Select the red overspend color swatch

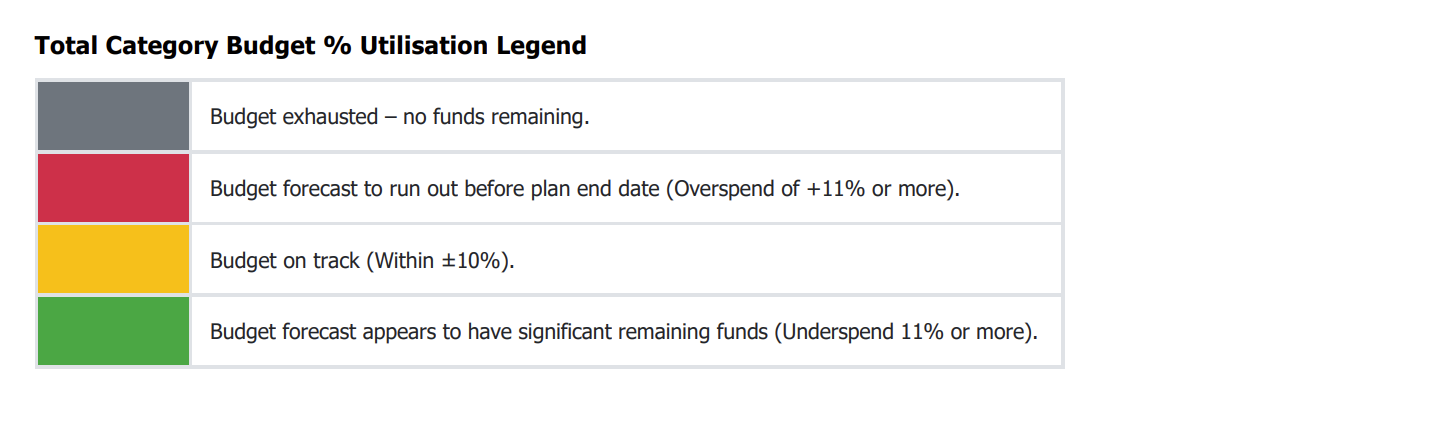pyautogui.click(x=113, y=188)
